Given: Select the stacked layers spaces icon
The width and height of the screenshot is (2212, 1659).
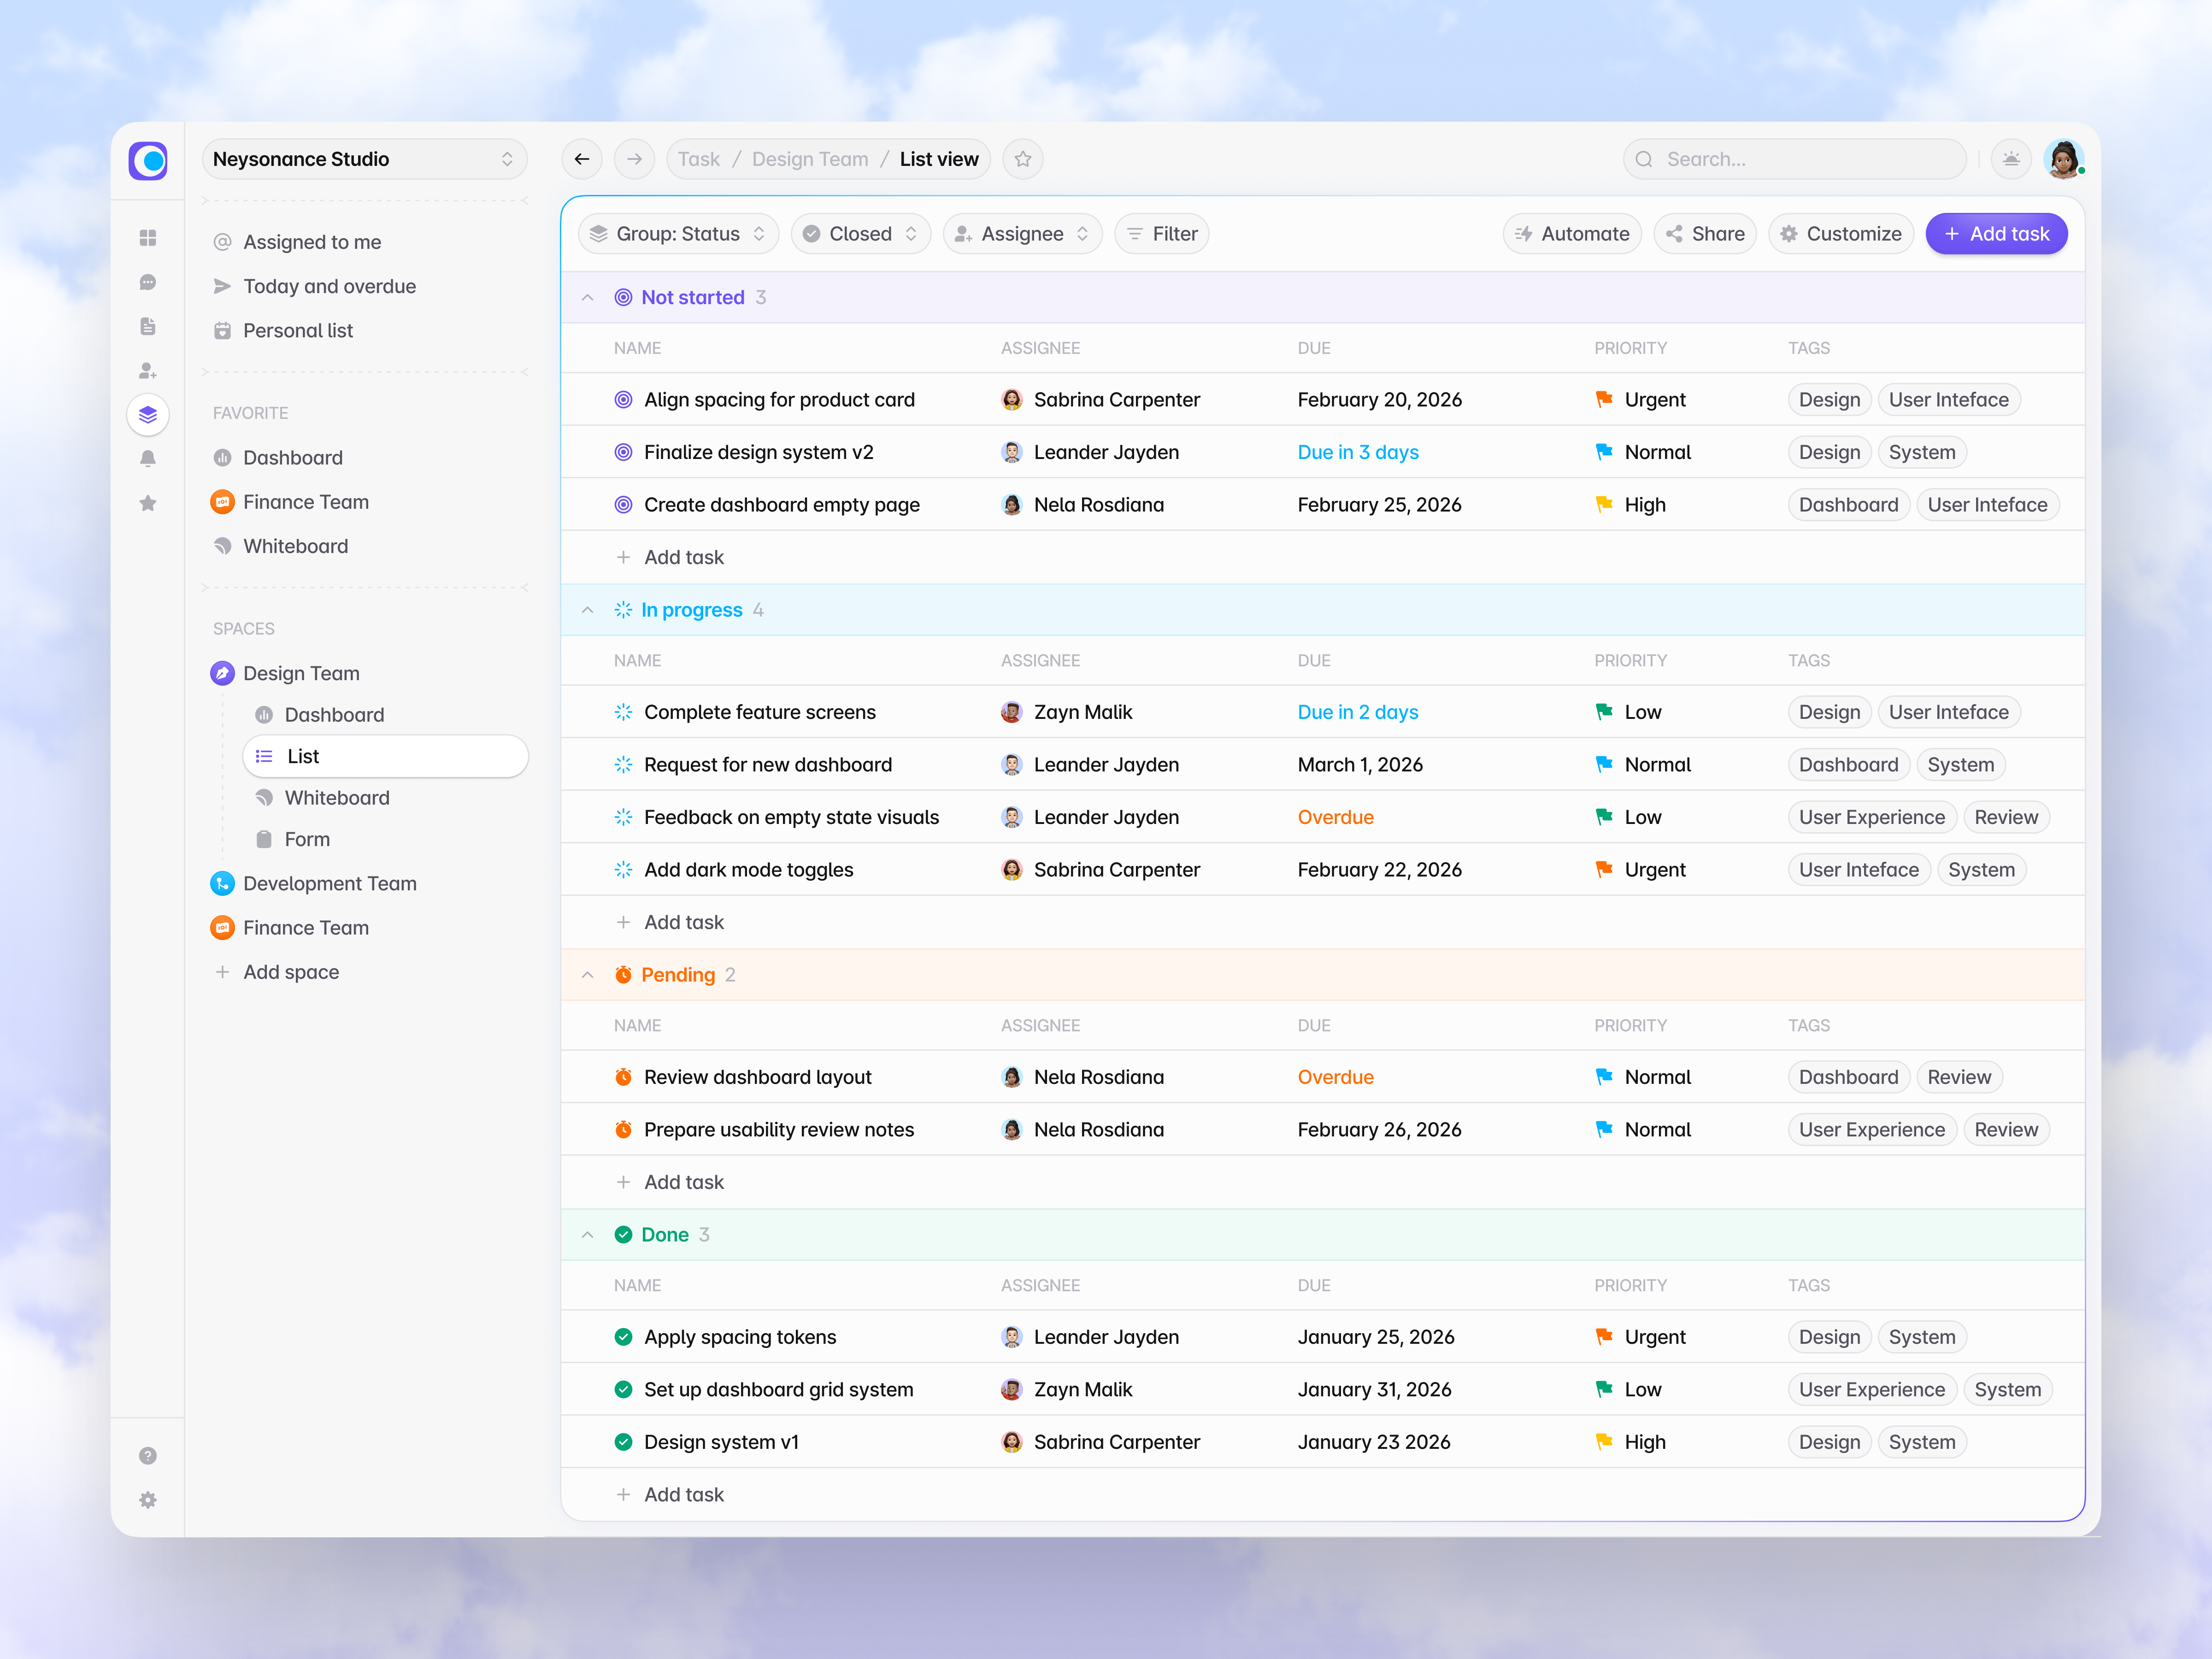Looking at the screenshot, I should (148, 415).
